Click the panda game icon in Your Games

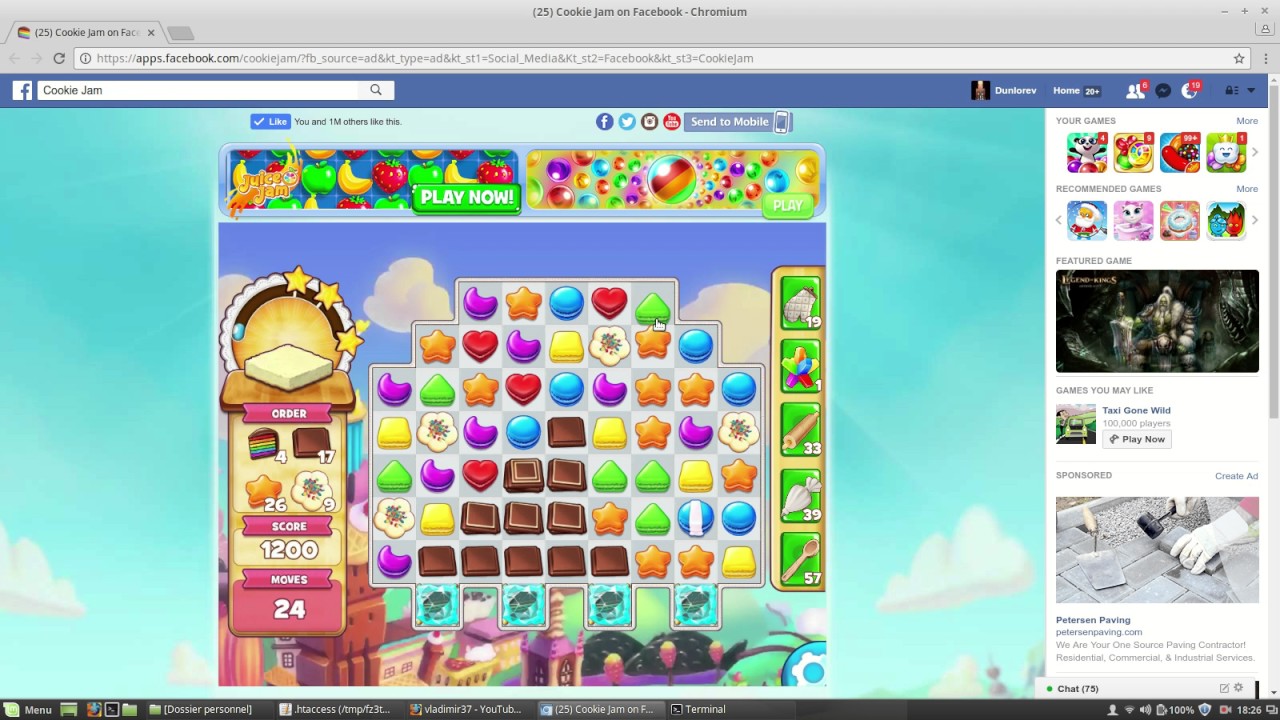[x=1086, y=153]
